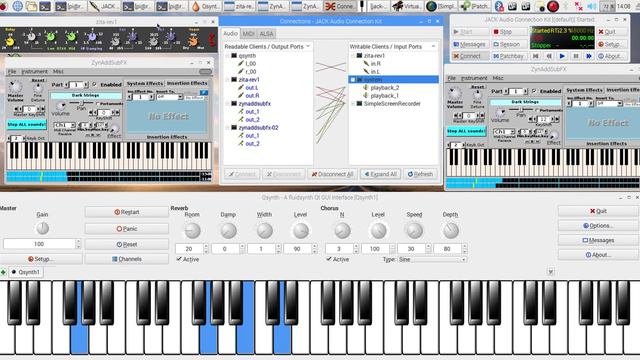Click the play transport button in QjackCtl
Viewport: 640px width, 360px height.
(562, 56)
